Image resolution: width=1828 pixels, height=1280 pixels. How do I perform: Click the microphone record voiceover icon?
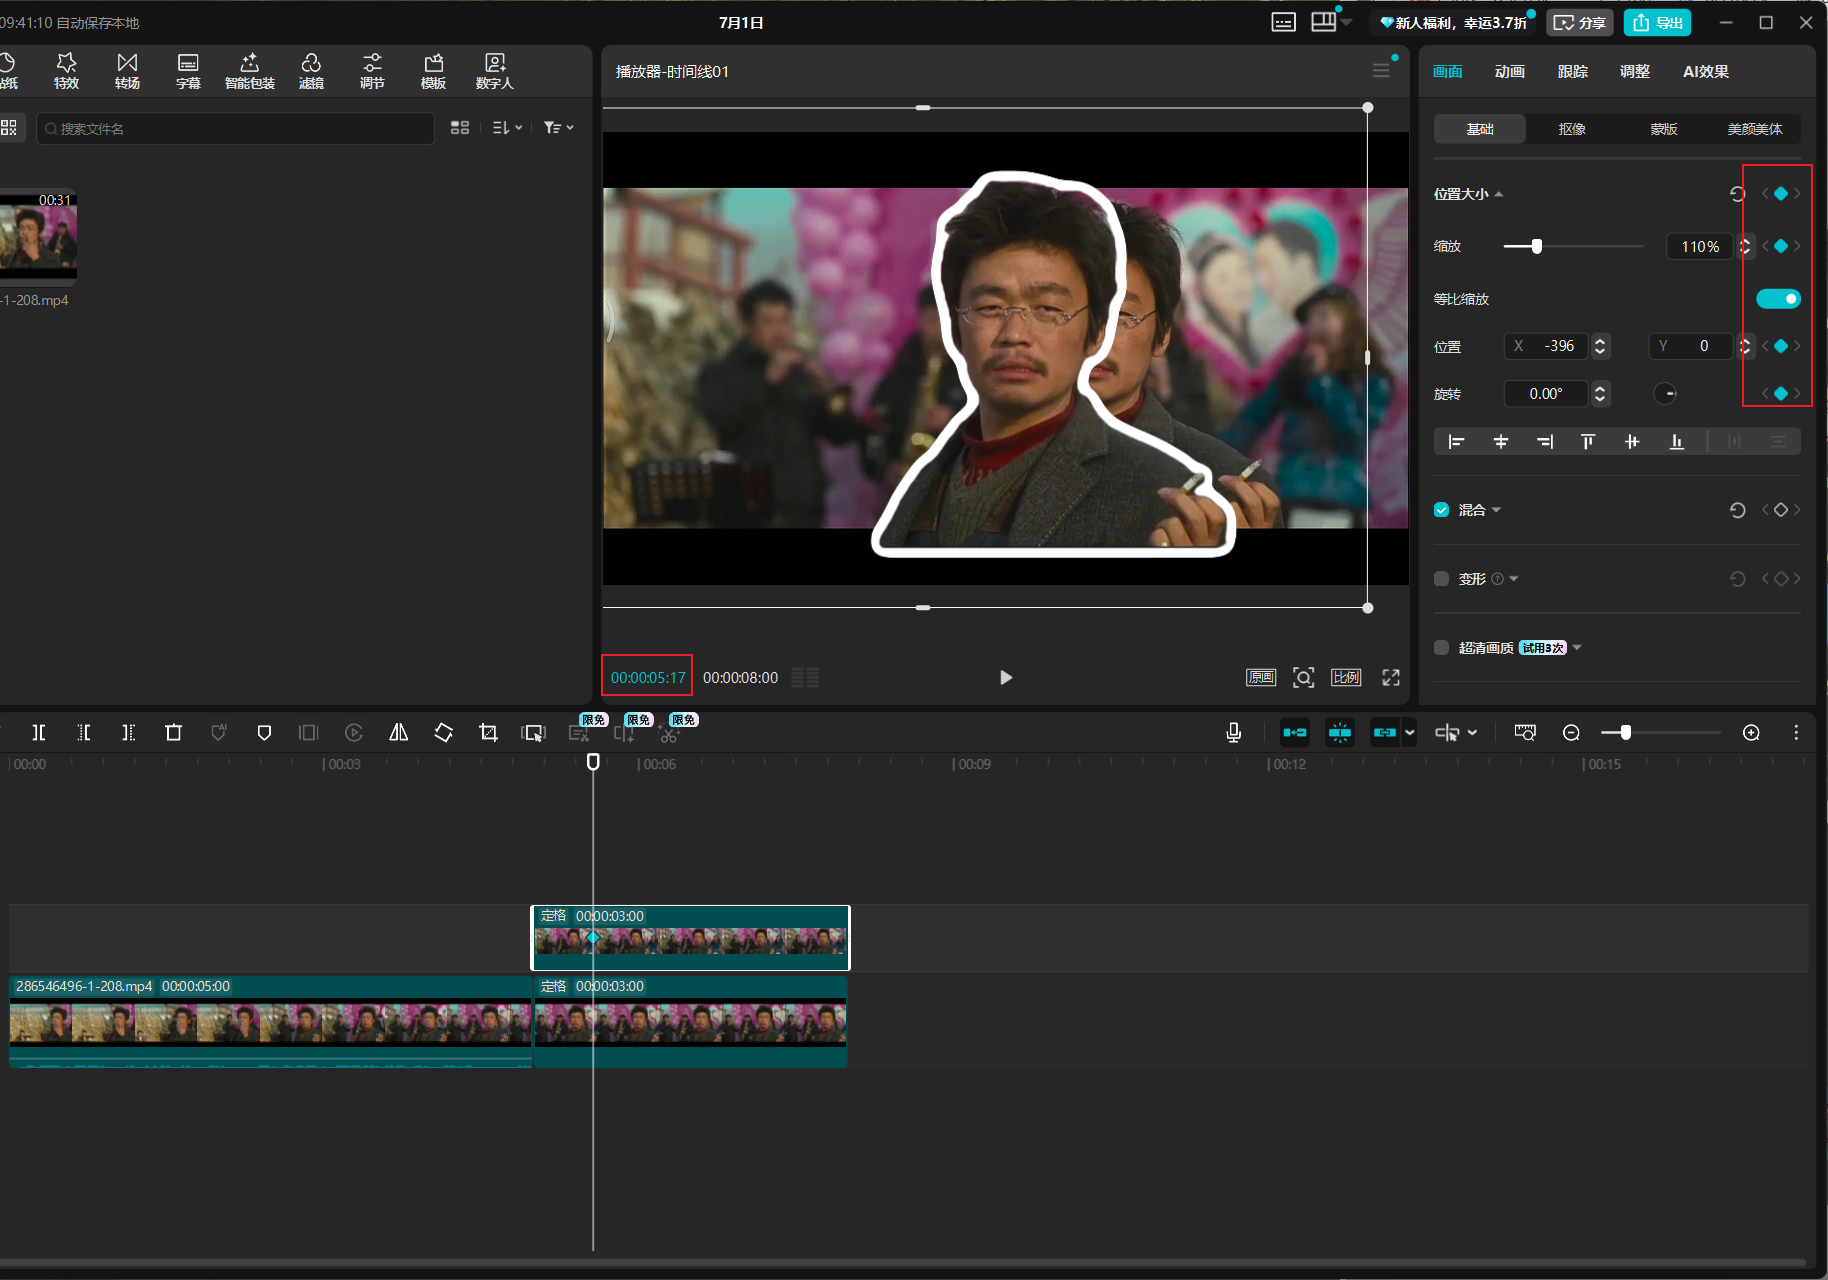(x=1234, y=733)
